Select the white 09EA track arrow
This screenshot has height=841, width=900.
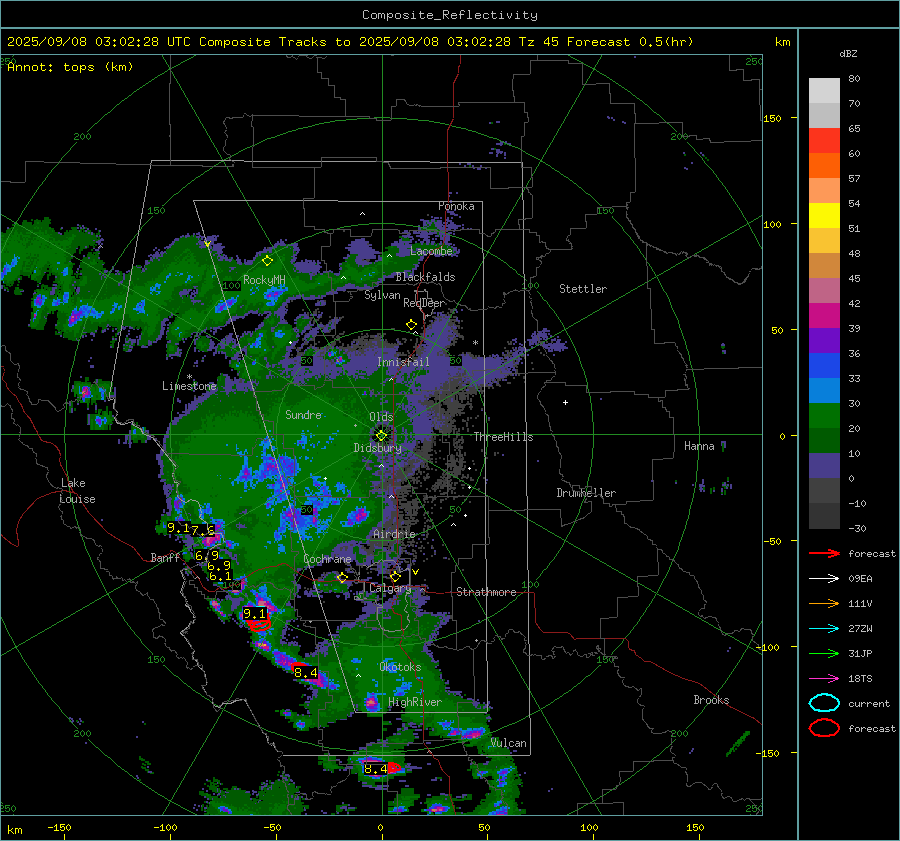coord(824,579)
